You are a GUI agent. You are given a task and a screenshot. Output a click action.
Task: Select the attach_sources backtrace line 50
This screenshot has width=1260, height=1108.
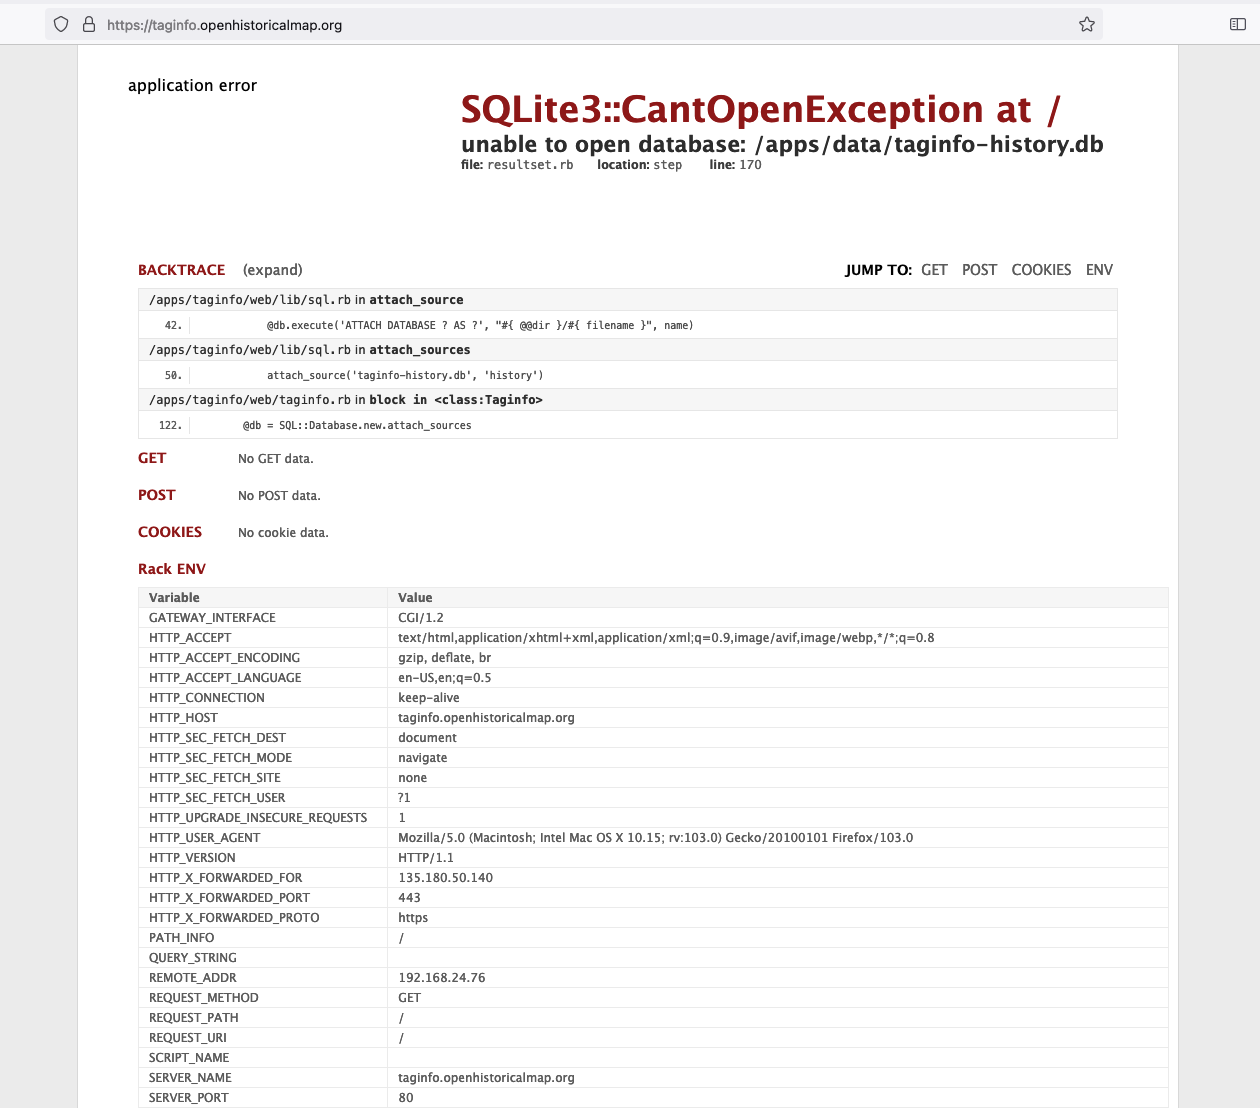(405, 375)
